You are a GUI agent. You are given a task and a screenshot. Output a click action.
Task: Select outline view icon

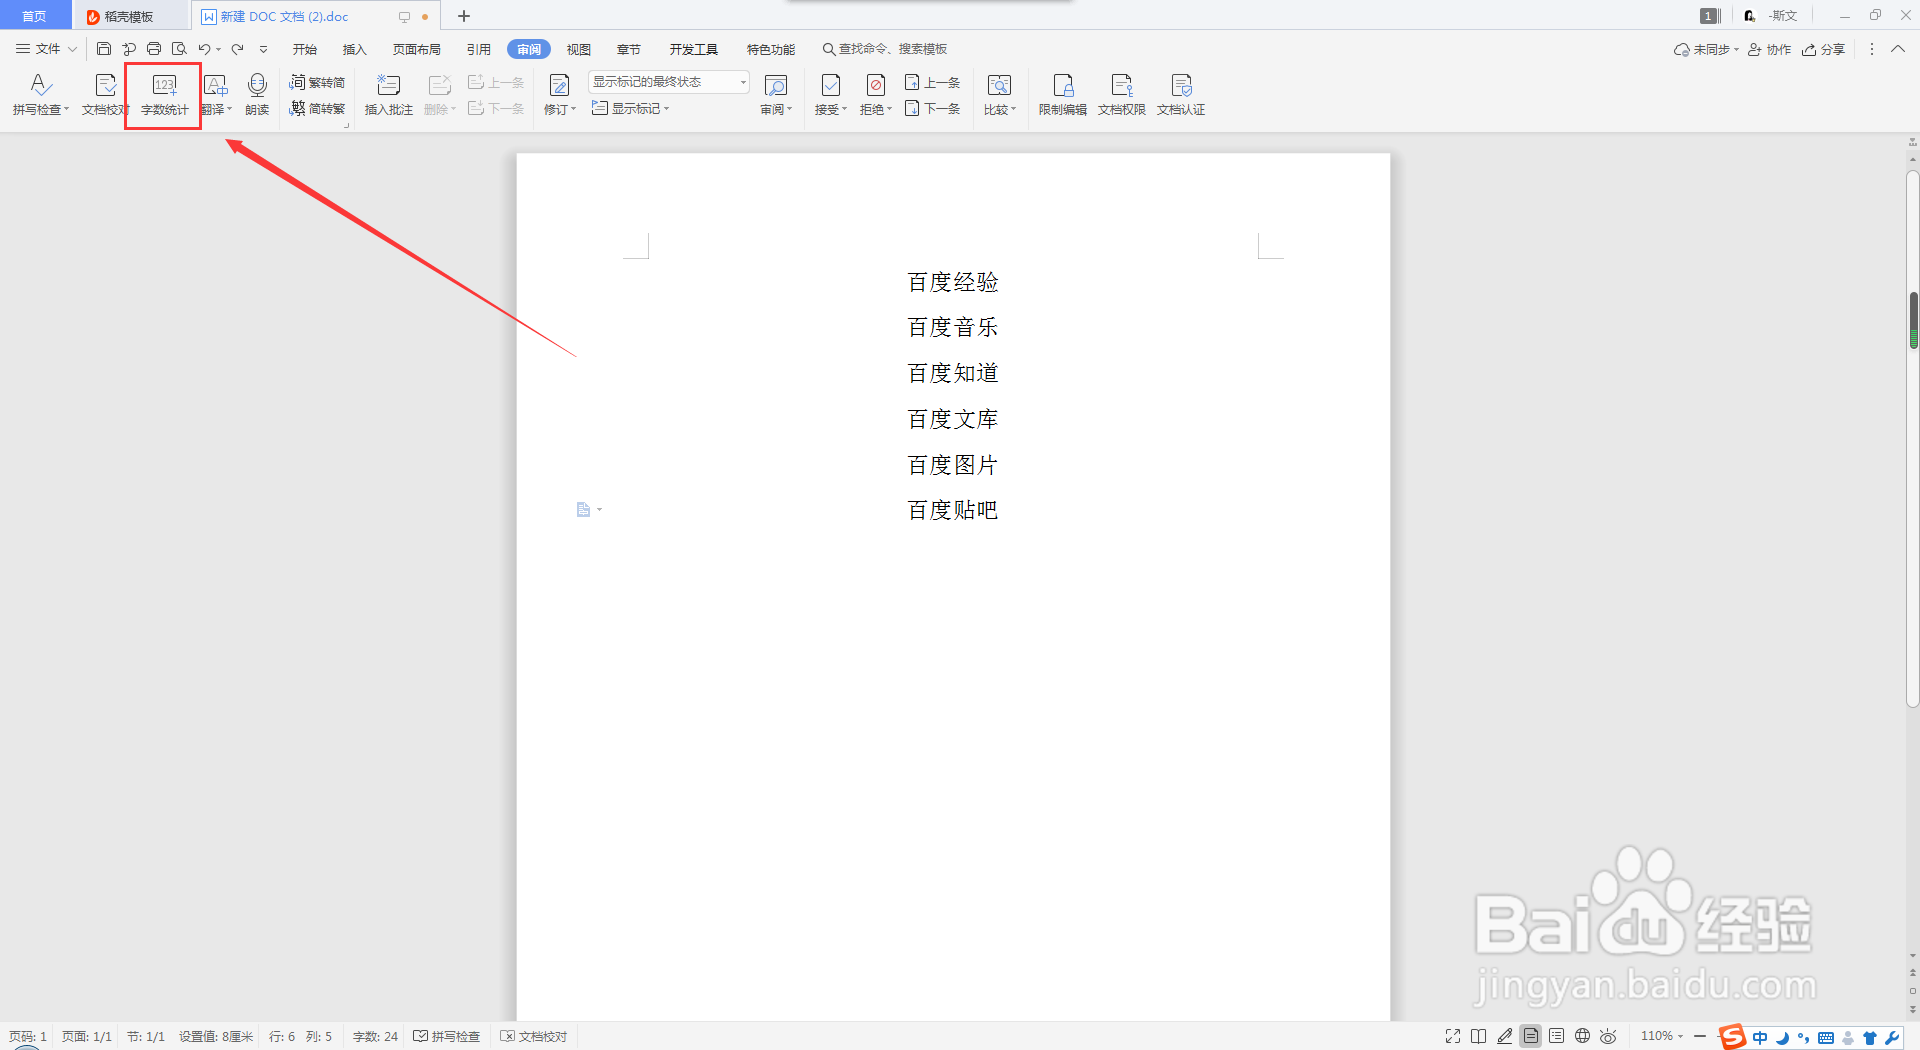(1557, 1036)
